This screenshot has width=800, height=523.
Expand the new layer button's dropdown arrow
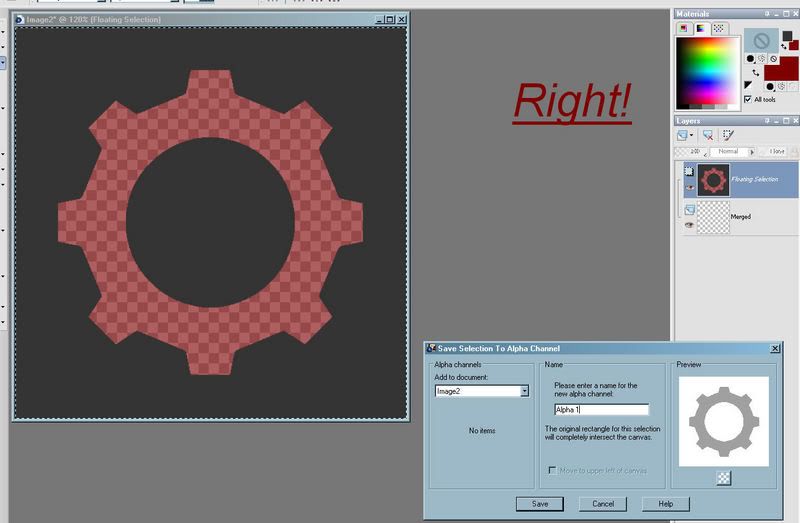692,134
